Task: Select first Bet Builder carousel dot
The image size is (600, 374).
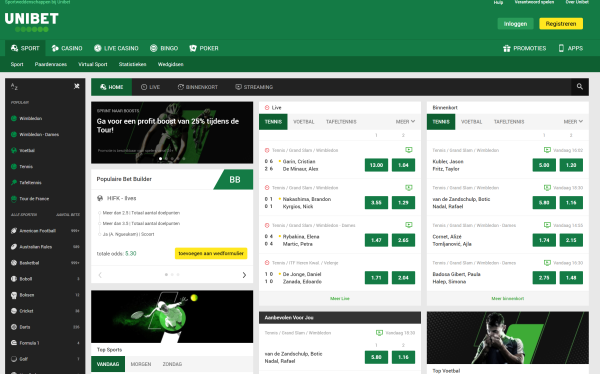Action: coord(166,274)
